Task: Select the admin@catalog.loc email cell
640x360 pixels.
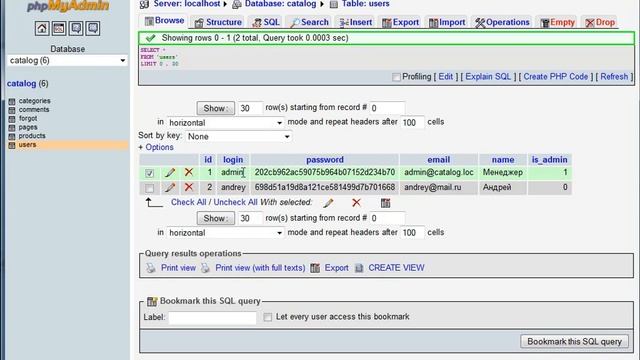Action: coord(439,172)
